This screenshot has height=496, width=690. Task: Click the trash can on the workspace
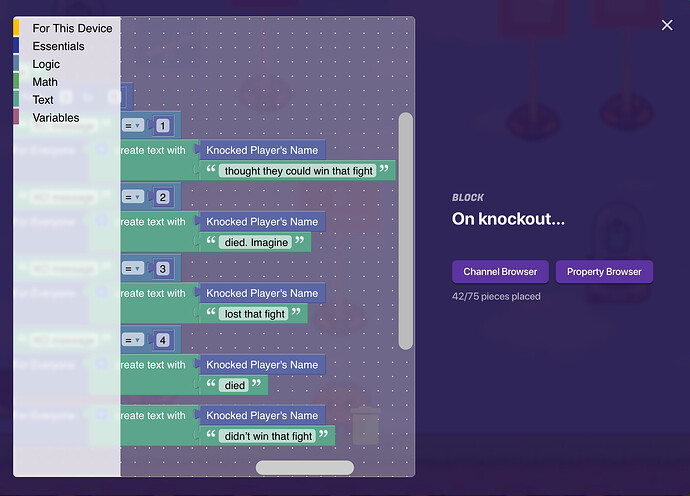(x=366, y=425)
